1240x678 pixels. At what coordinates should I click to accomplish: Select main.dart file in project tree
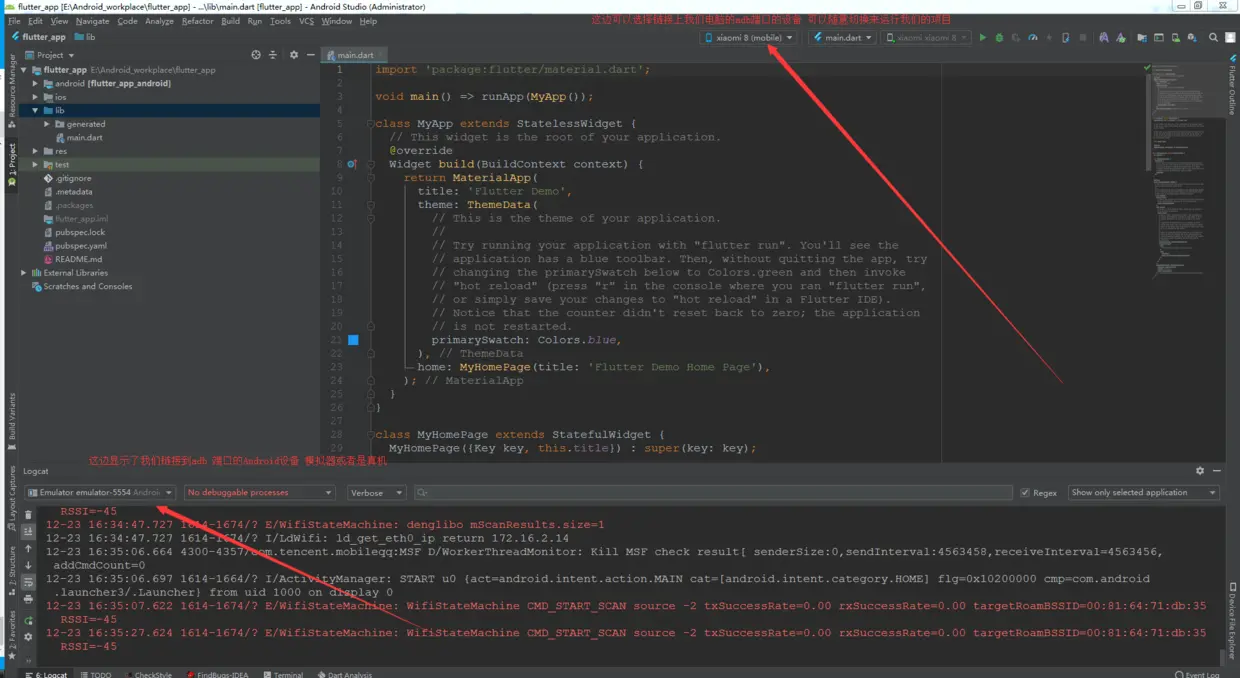tap(84, 138)
